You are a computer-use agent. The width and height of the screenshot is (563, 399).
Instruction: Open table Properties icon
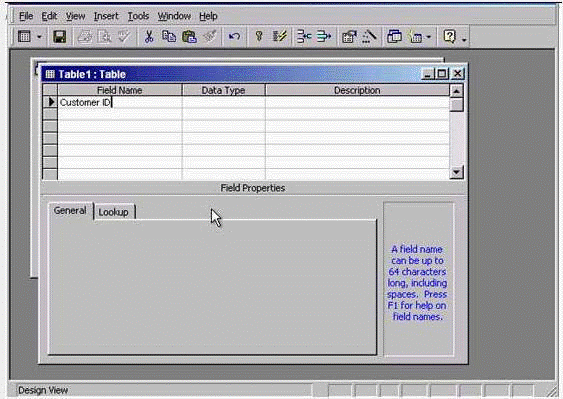[349, 37]
